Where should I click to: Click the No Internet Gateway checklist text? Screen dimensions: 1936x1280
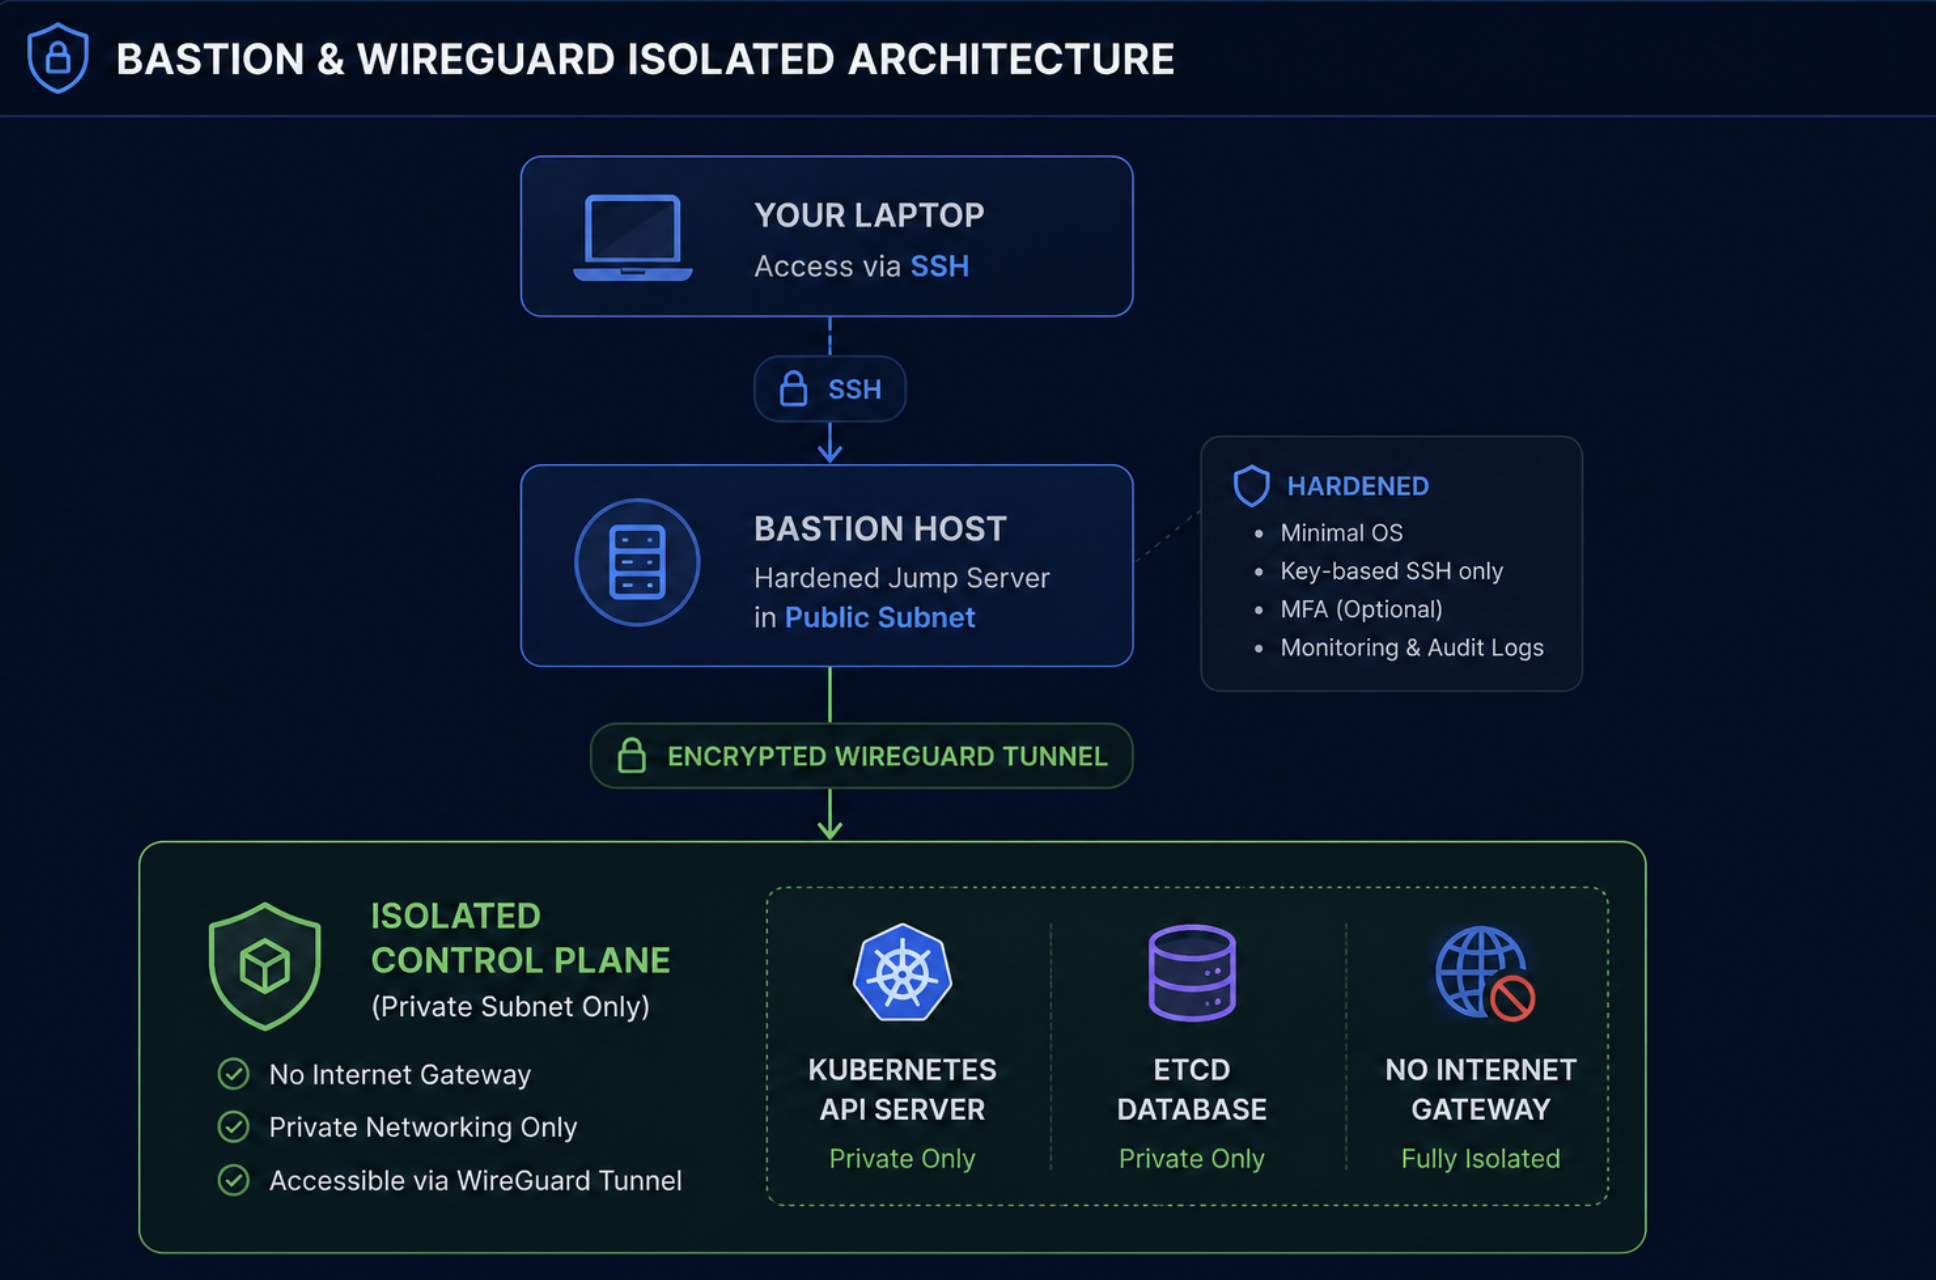click(x=400, y=1074)
